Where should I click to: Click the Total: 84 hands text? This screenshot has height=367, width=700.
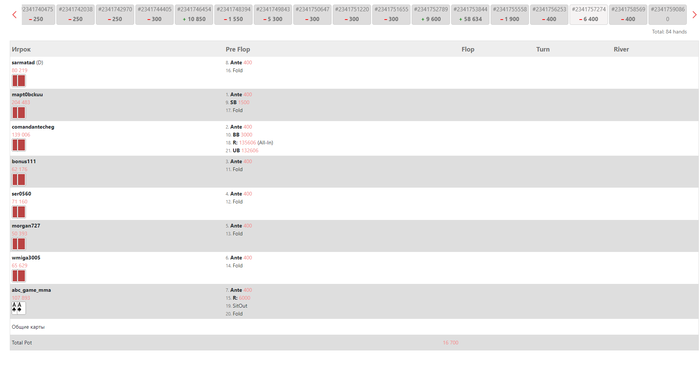click(669, 32)
